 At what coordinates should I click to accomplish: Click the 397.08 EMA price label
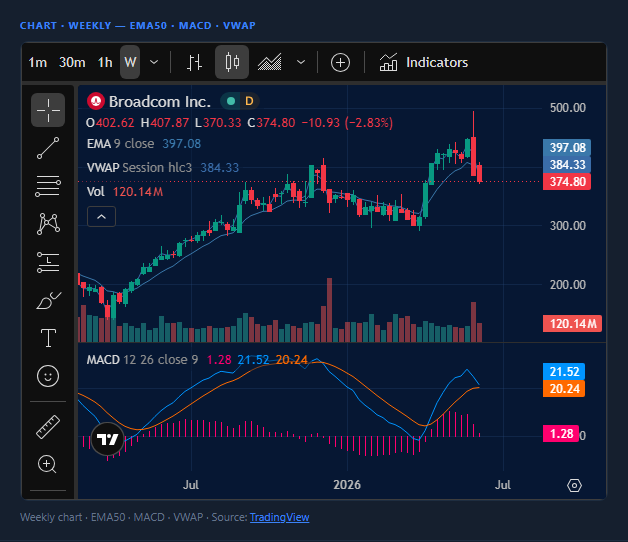tap(567, 147)
